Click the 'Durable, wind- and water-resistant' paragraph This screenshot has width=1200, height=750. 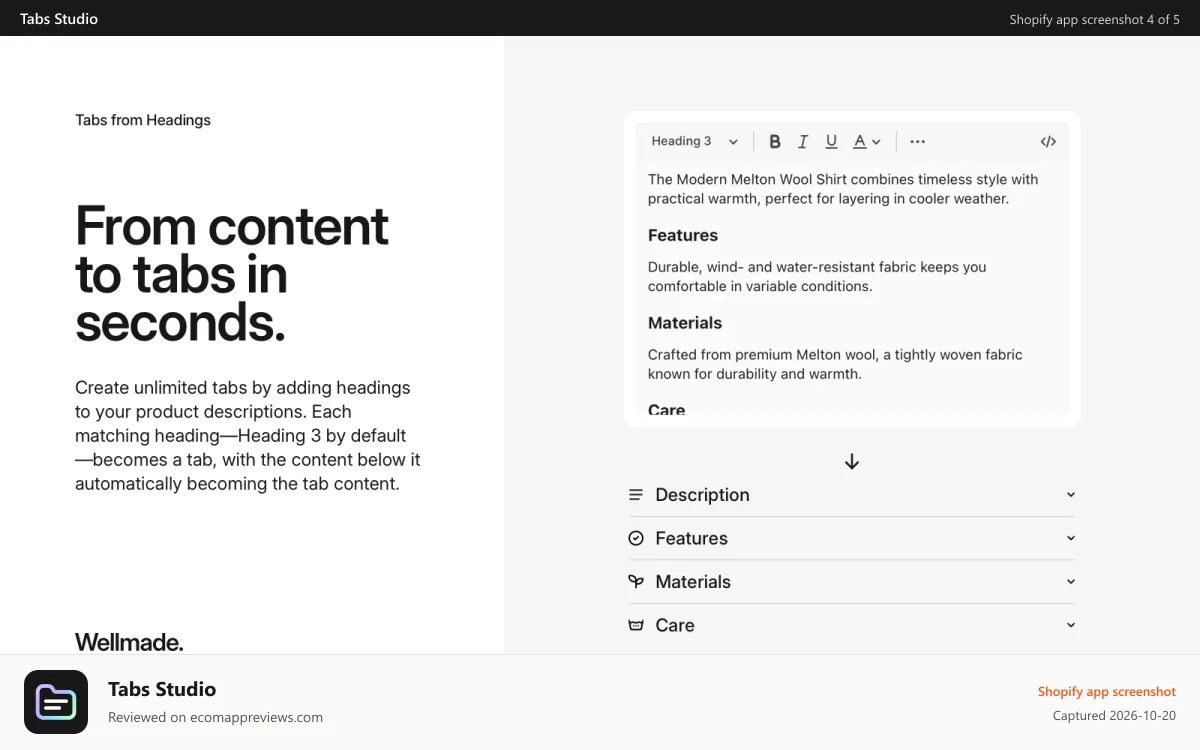pyautogui.click(x=817, y=276)
